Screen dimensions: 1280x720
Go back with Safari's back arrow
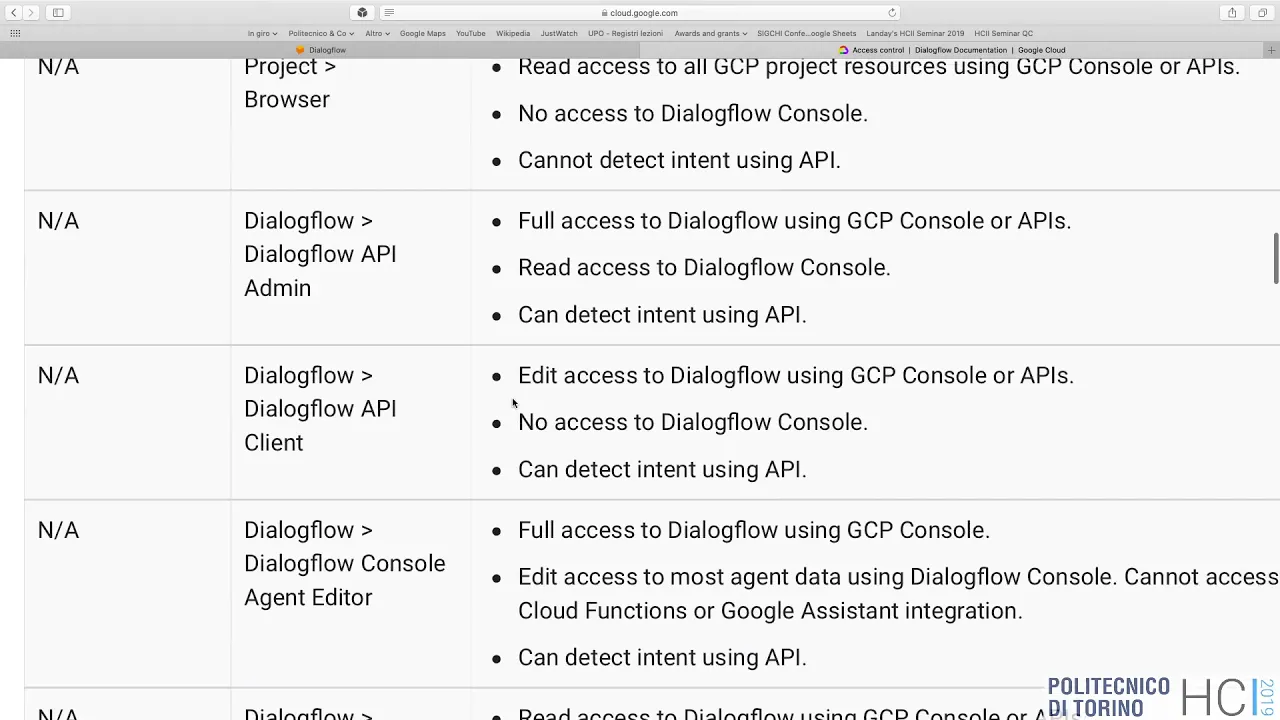(13, 13)
